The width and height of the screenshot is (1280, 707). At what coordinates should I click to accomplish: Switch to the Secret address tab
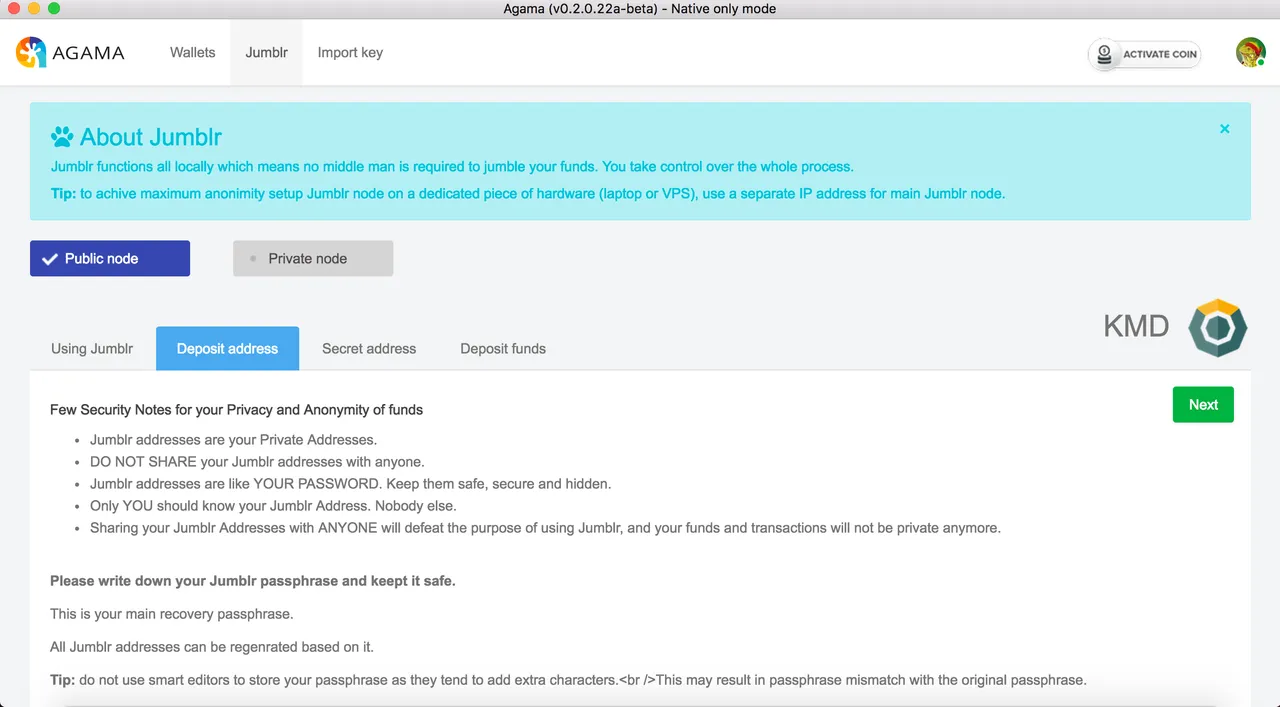[369, 348]
